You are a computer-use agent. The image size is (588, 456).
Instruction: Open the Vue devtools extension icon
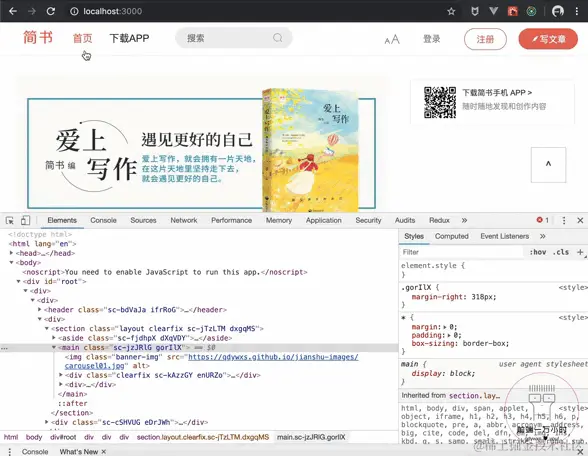tap(494, 11)
